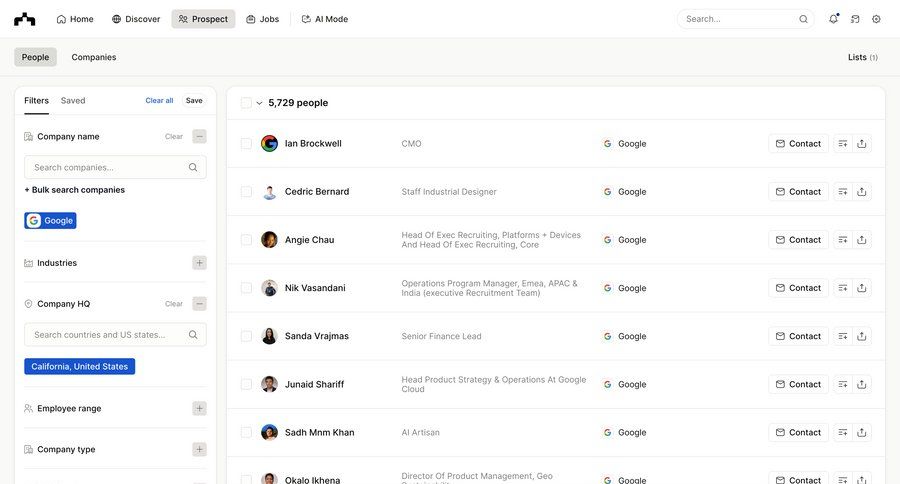The image size is (900, 484).
Task: Open the inbox icon beside the bell
Action: [855, 19]
